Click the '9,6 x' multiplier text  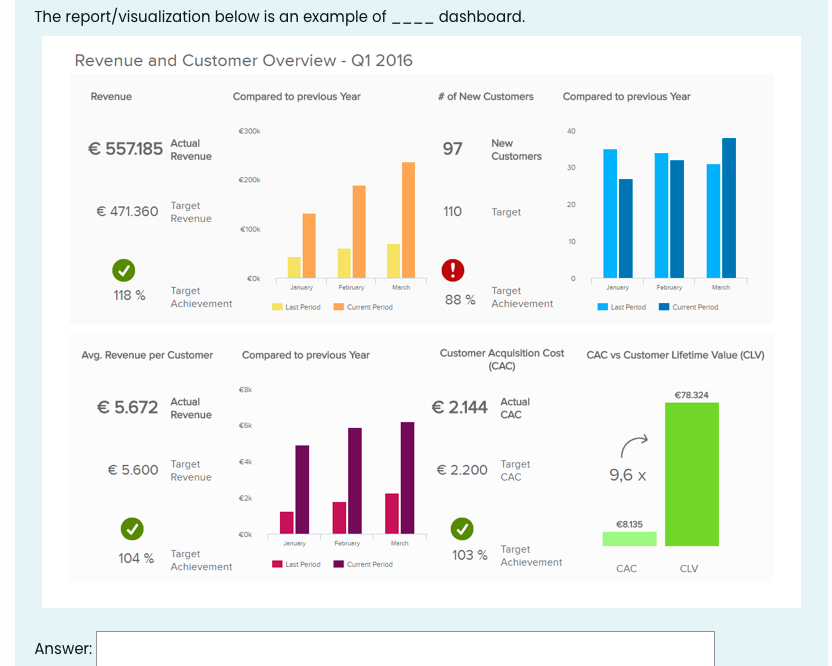(x=628, y=474)
